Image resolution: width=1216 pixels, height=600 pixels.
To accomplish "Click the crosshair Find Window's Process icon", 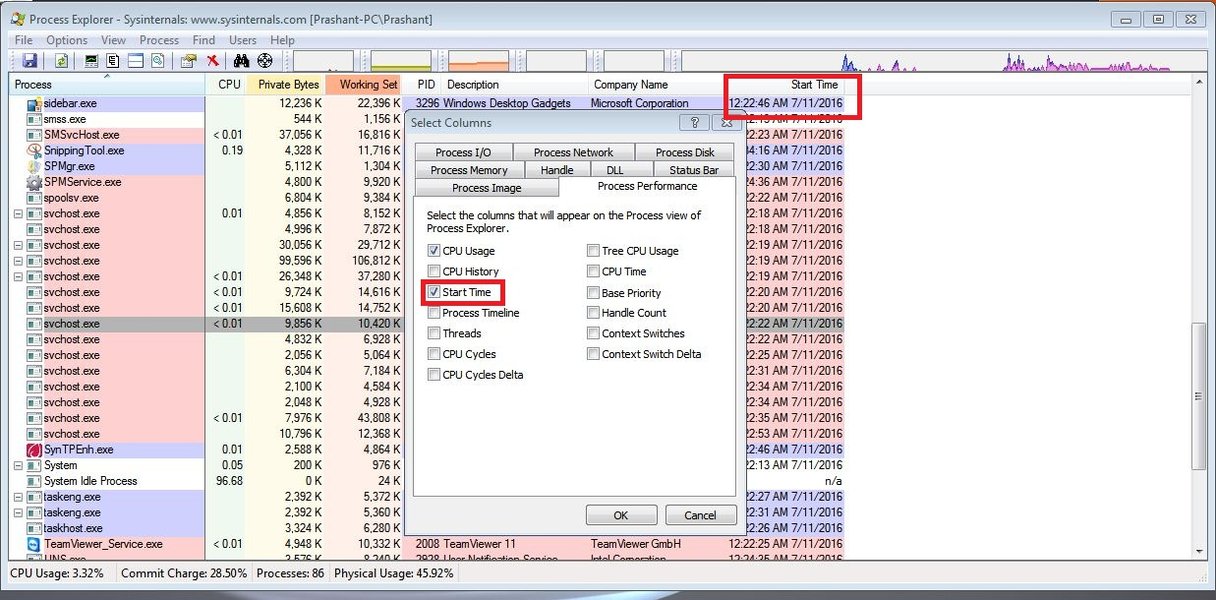I will click(x=265, y=61).
